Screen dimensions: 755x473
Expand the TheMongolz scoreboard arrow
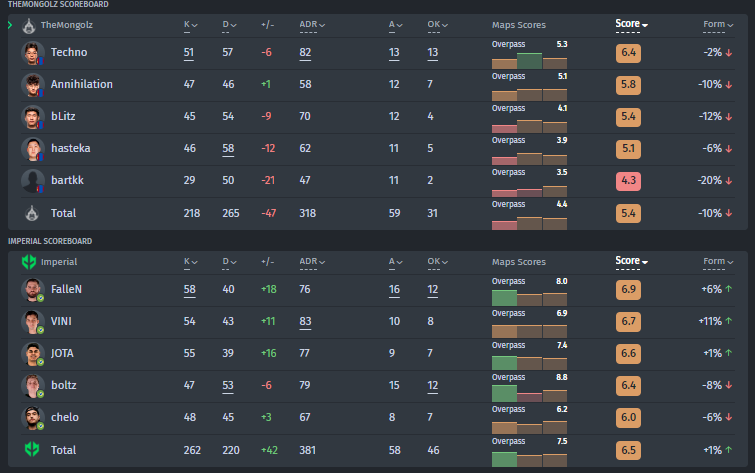click(x=10, y=24)
